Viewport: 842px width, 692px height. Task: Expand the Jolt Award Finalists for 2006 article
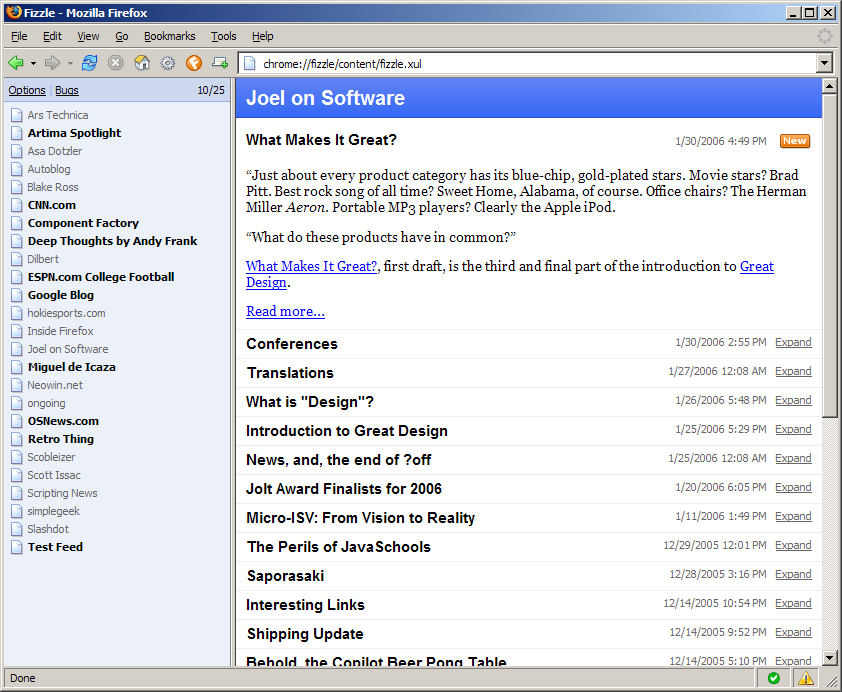click(793, 487)
